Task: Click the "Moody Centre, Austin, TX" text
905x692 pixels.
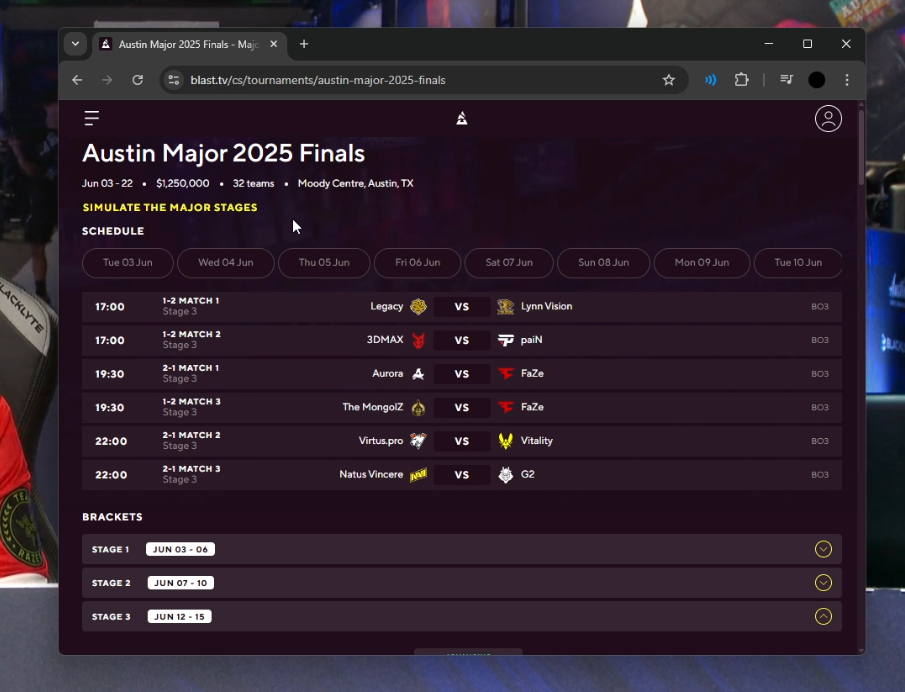Action: click(356, 184)
